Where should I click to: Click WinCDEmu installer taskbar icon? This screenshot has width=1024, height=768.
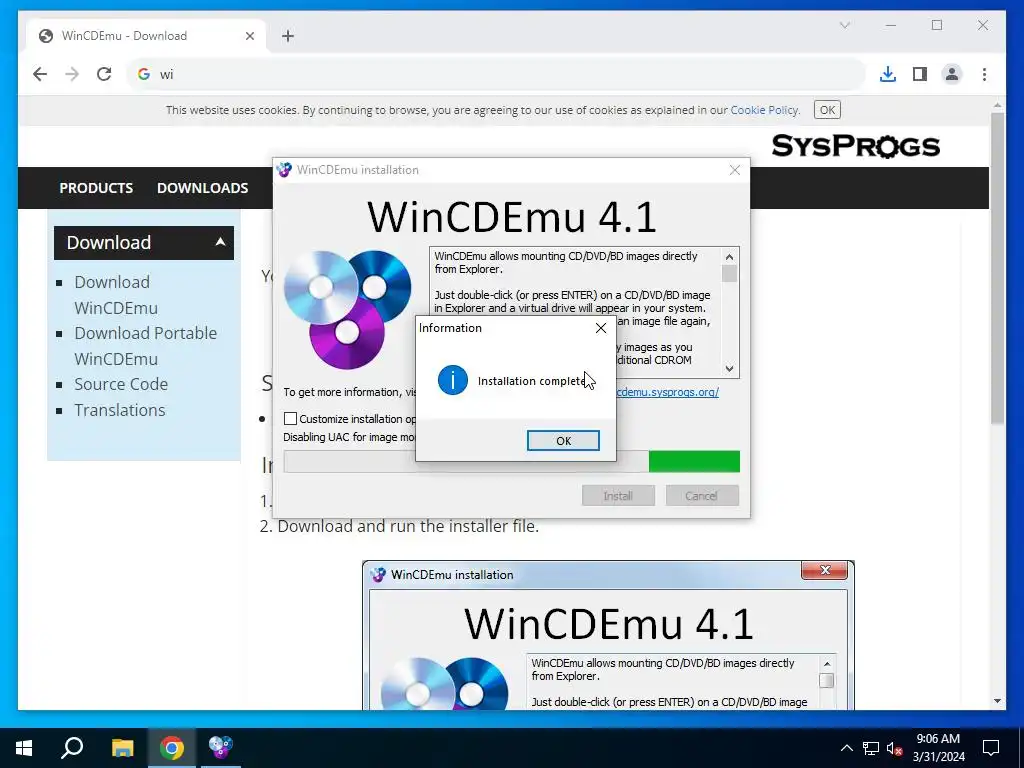(x=221, y=748)
